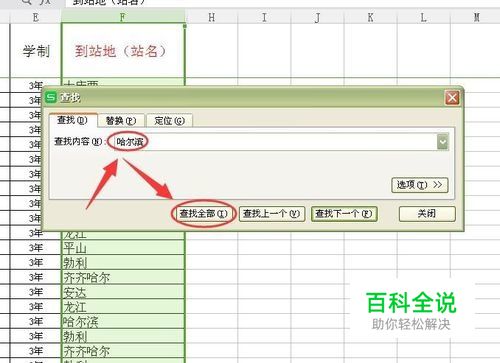The width and height of the screenshot is (500, 363).
Task: Click the 学制 header cell
Action: pos(36,51)
